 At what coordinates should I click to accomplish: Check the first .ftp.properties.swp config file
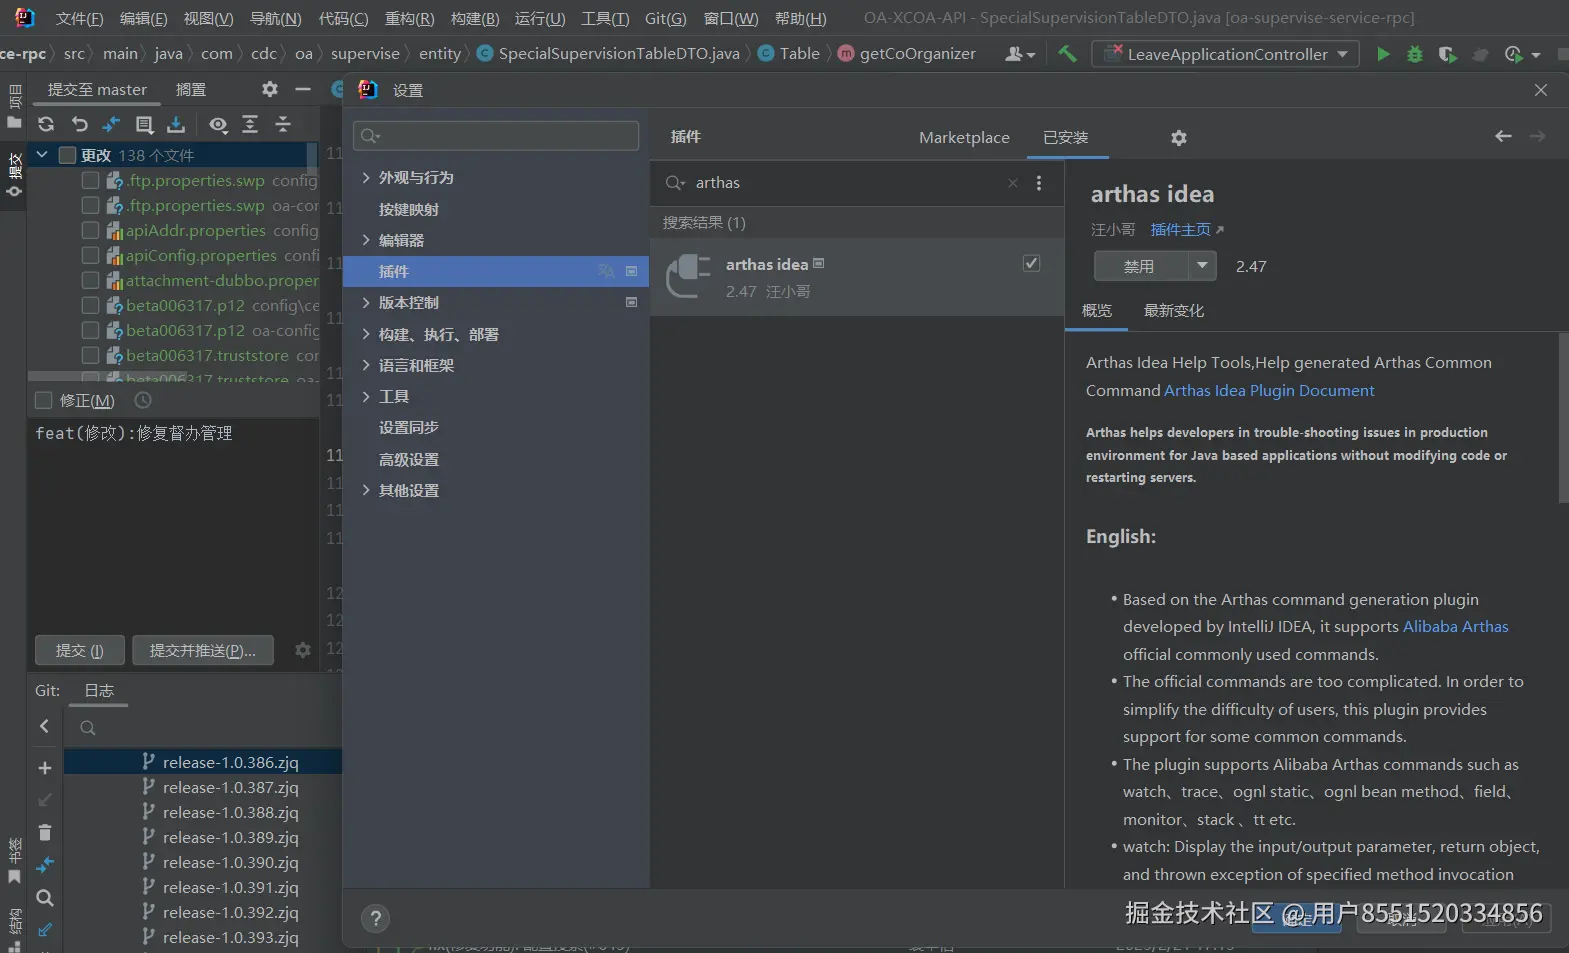[90, 180]
